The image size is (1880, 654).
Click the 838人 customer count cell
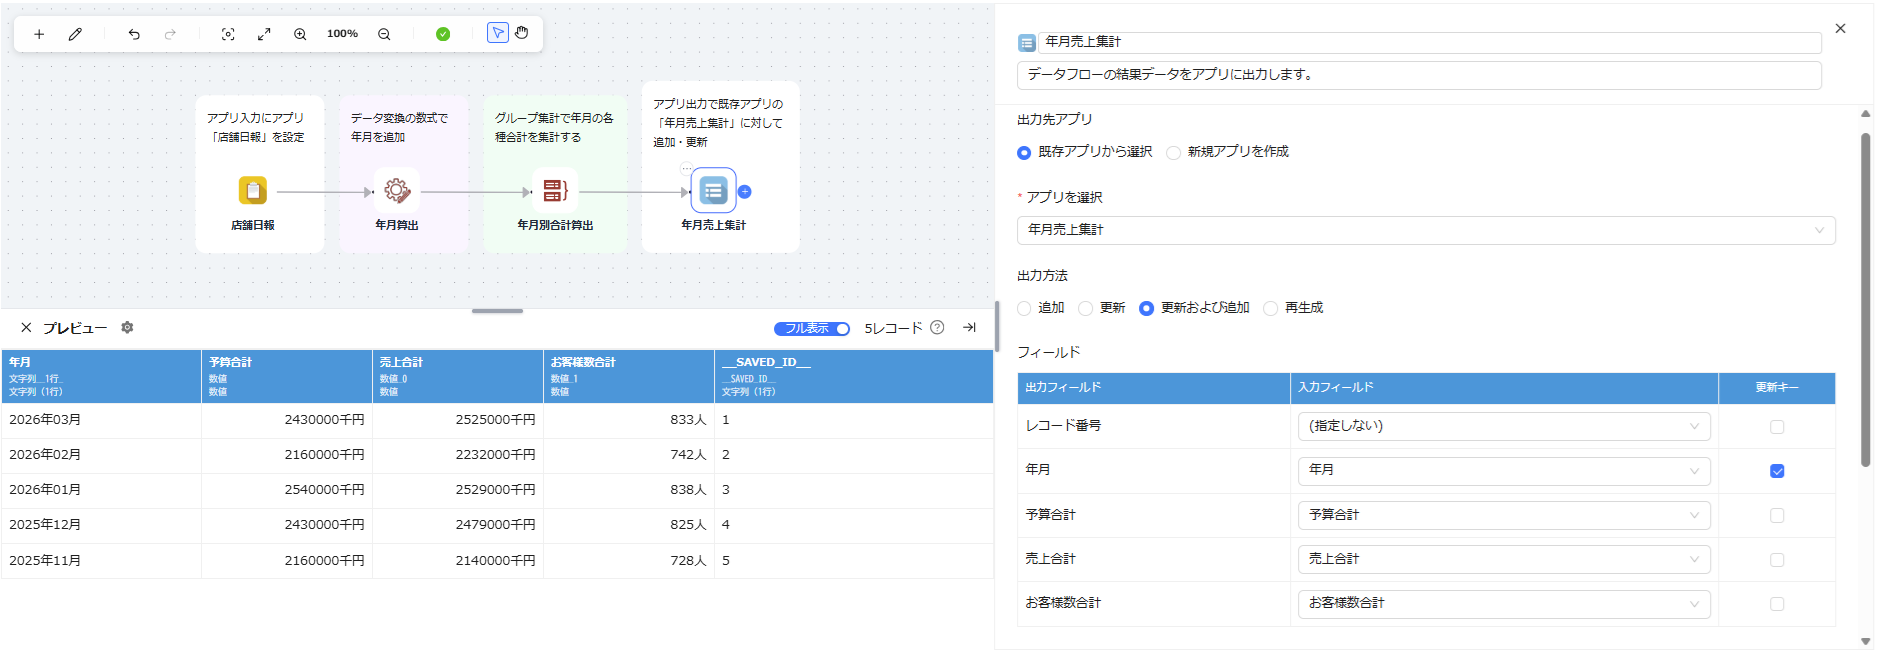629,490
